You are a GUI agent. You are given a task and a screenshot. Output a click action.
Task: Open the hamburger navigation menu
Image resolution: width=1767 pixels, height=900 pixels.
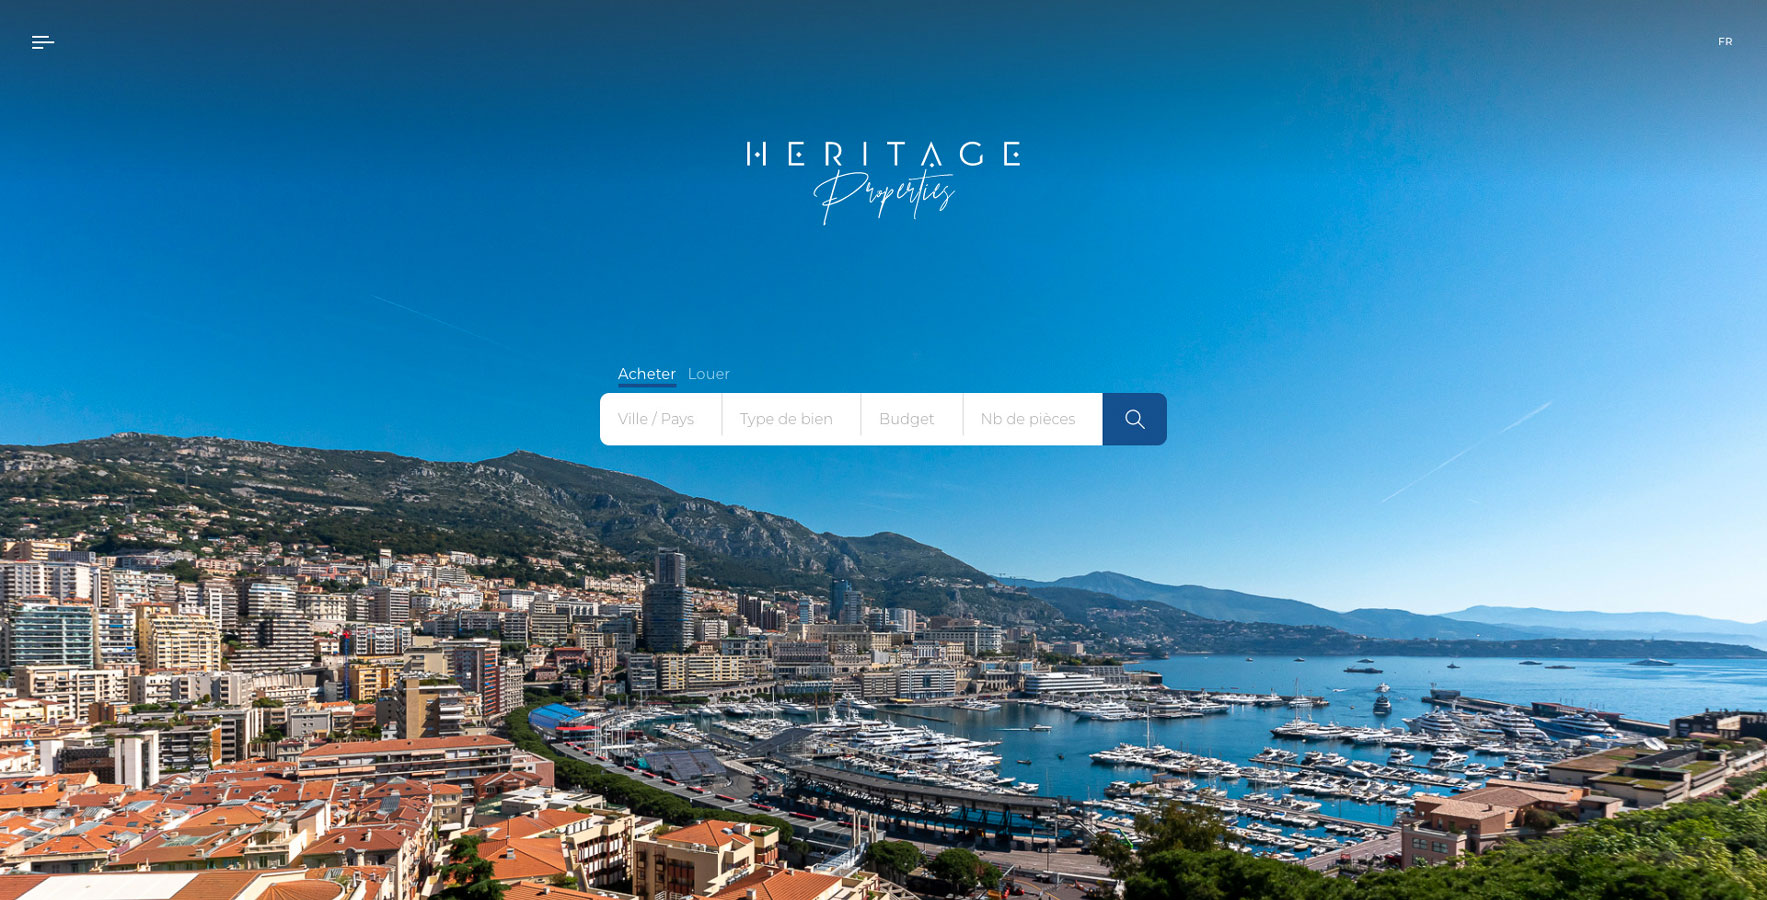click(x=43, y=42)
